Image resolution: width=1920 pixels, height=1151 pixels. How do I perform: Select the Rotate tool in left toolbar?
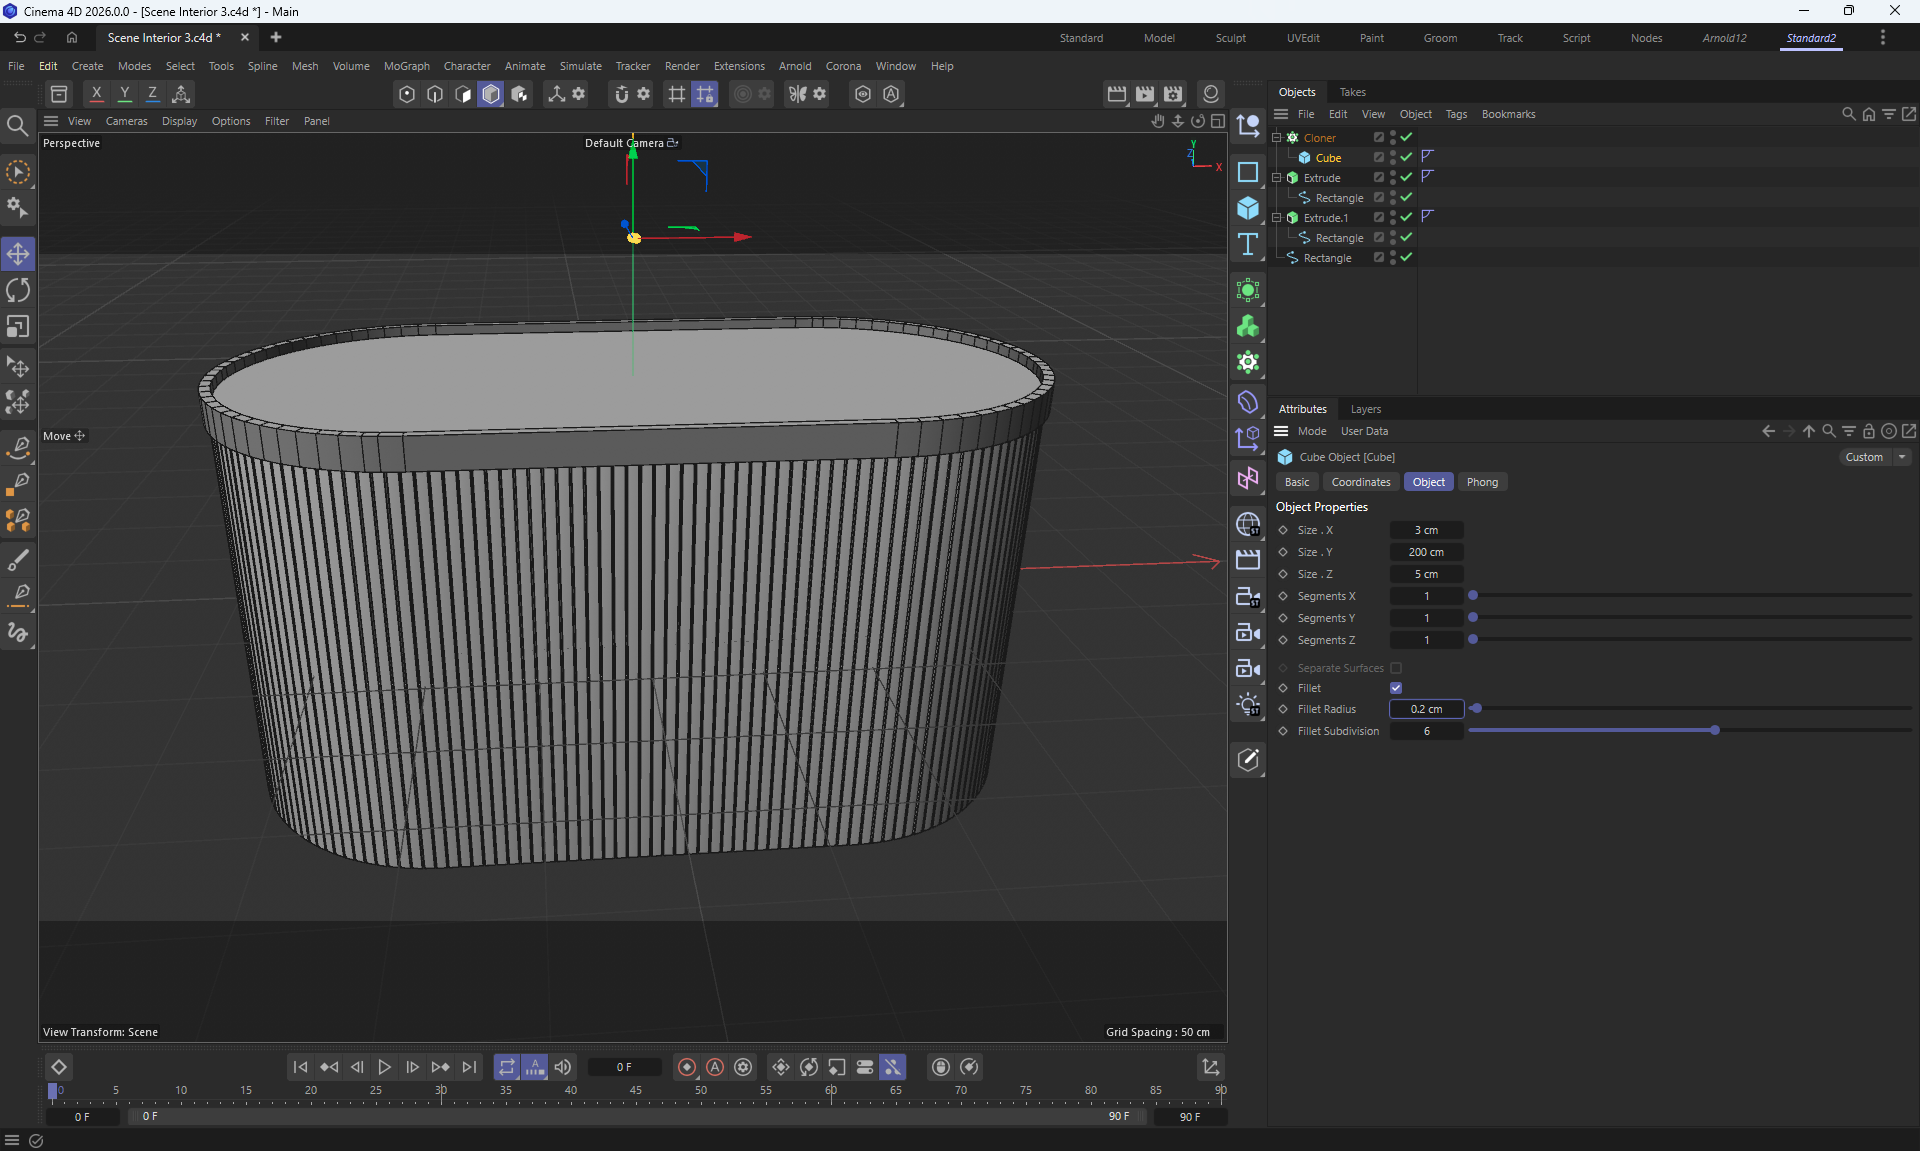coord(18,290)
